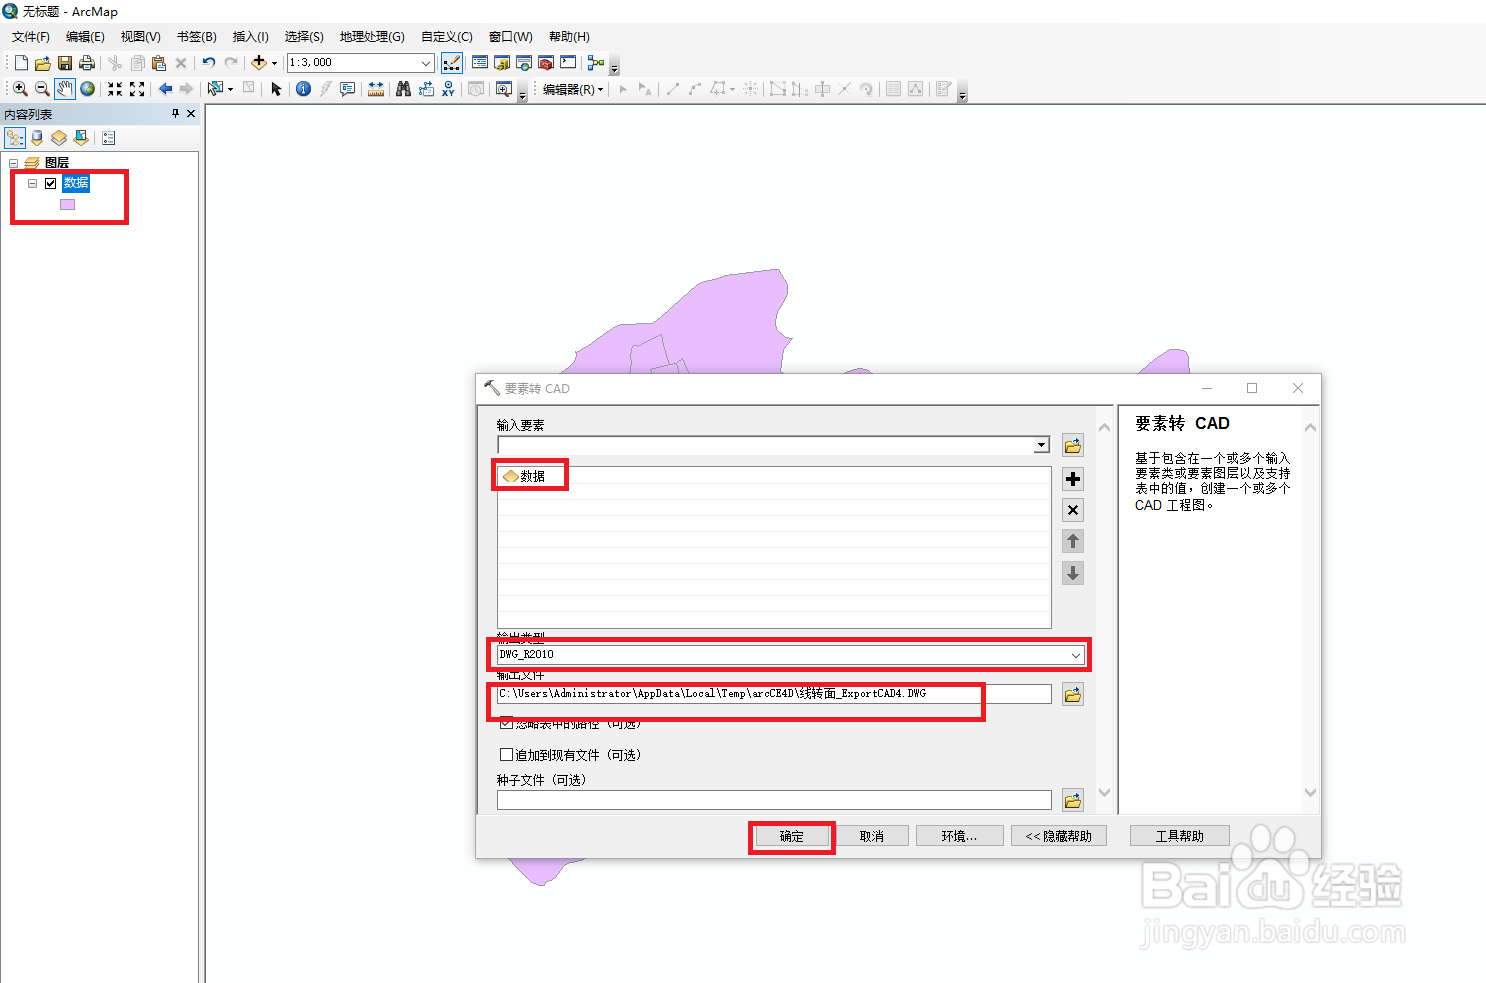This screenshot has height=983, width=1486.
Task: Open the ArcToolbox window
Action: tap(545, 62)
